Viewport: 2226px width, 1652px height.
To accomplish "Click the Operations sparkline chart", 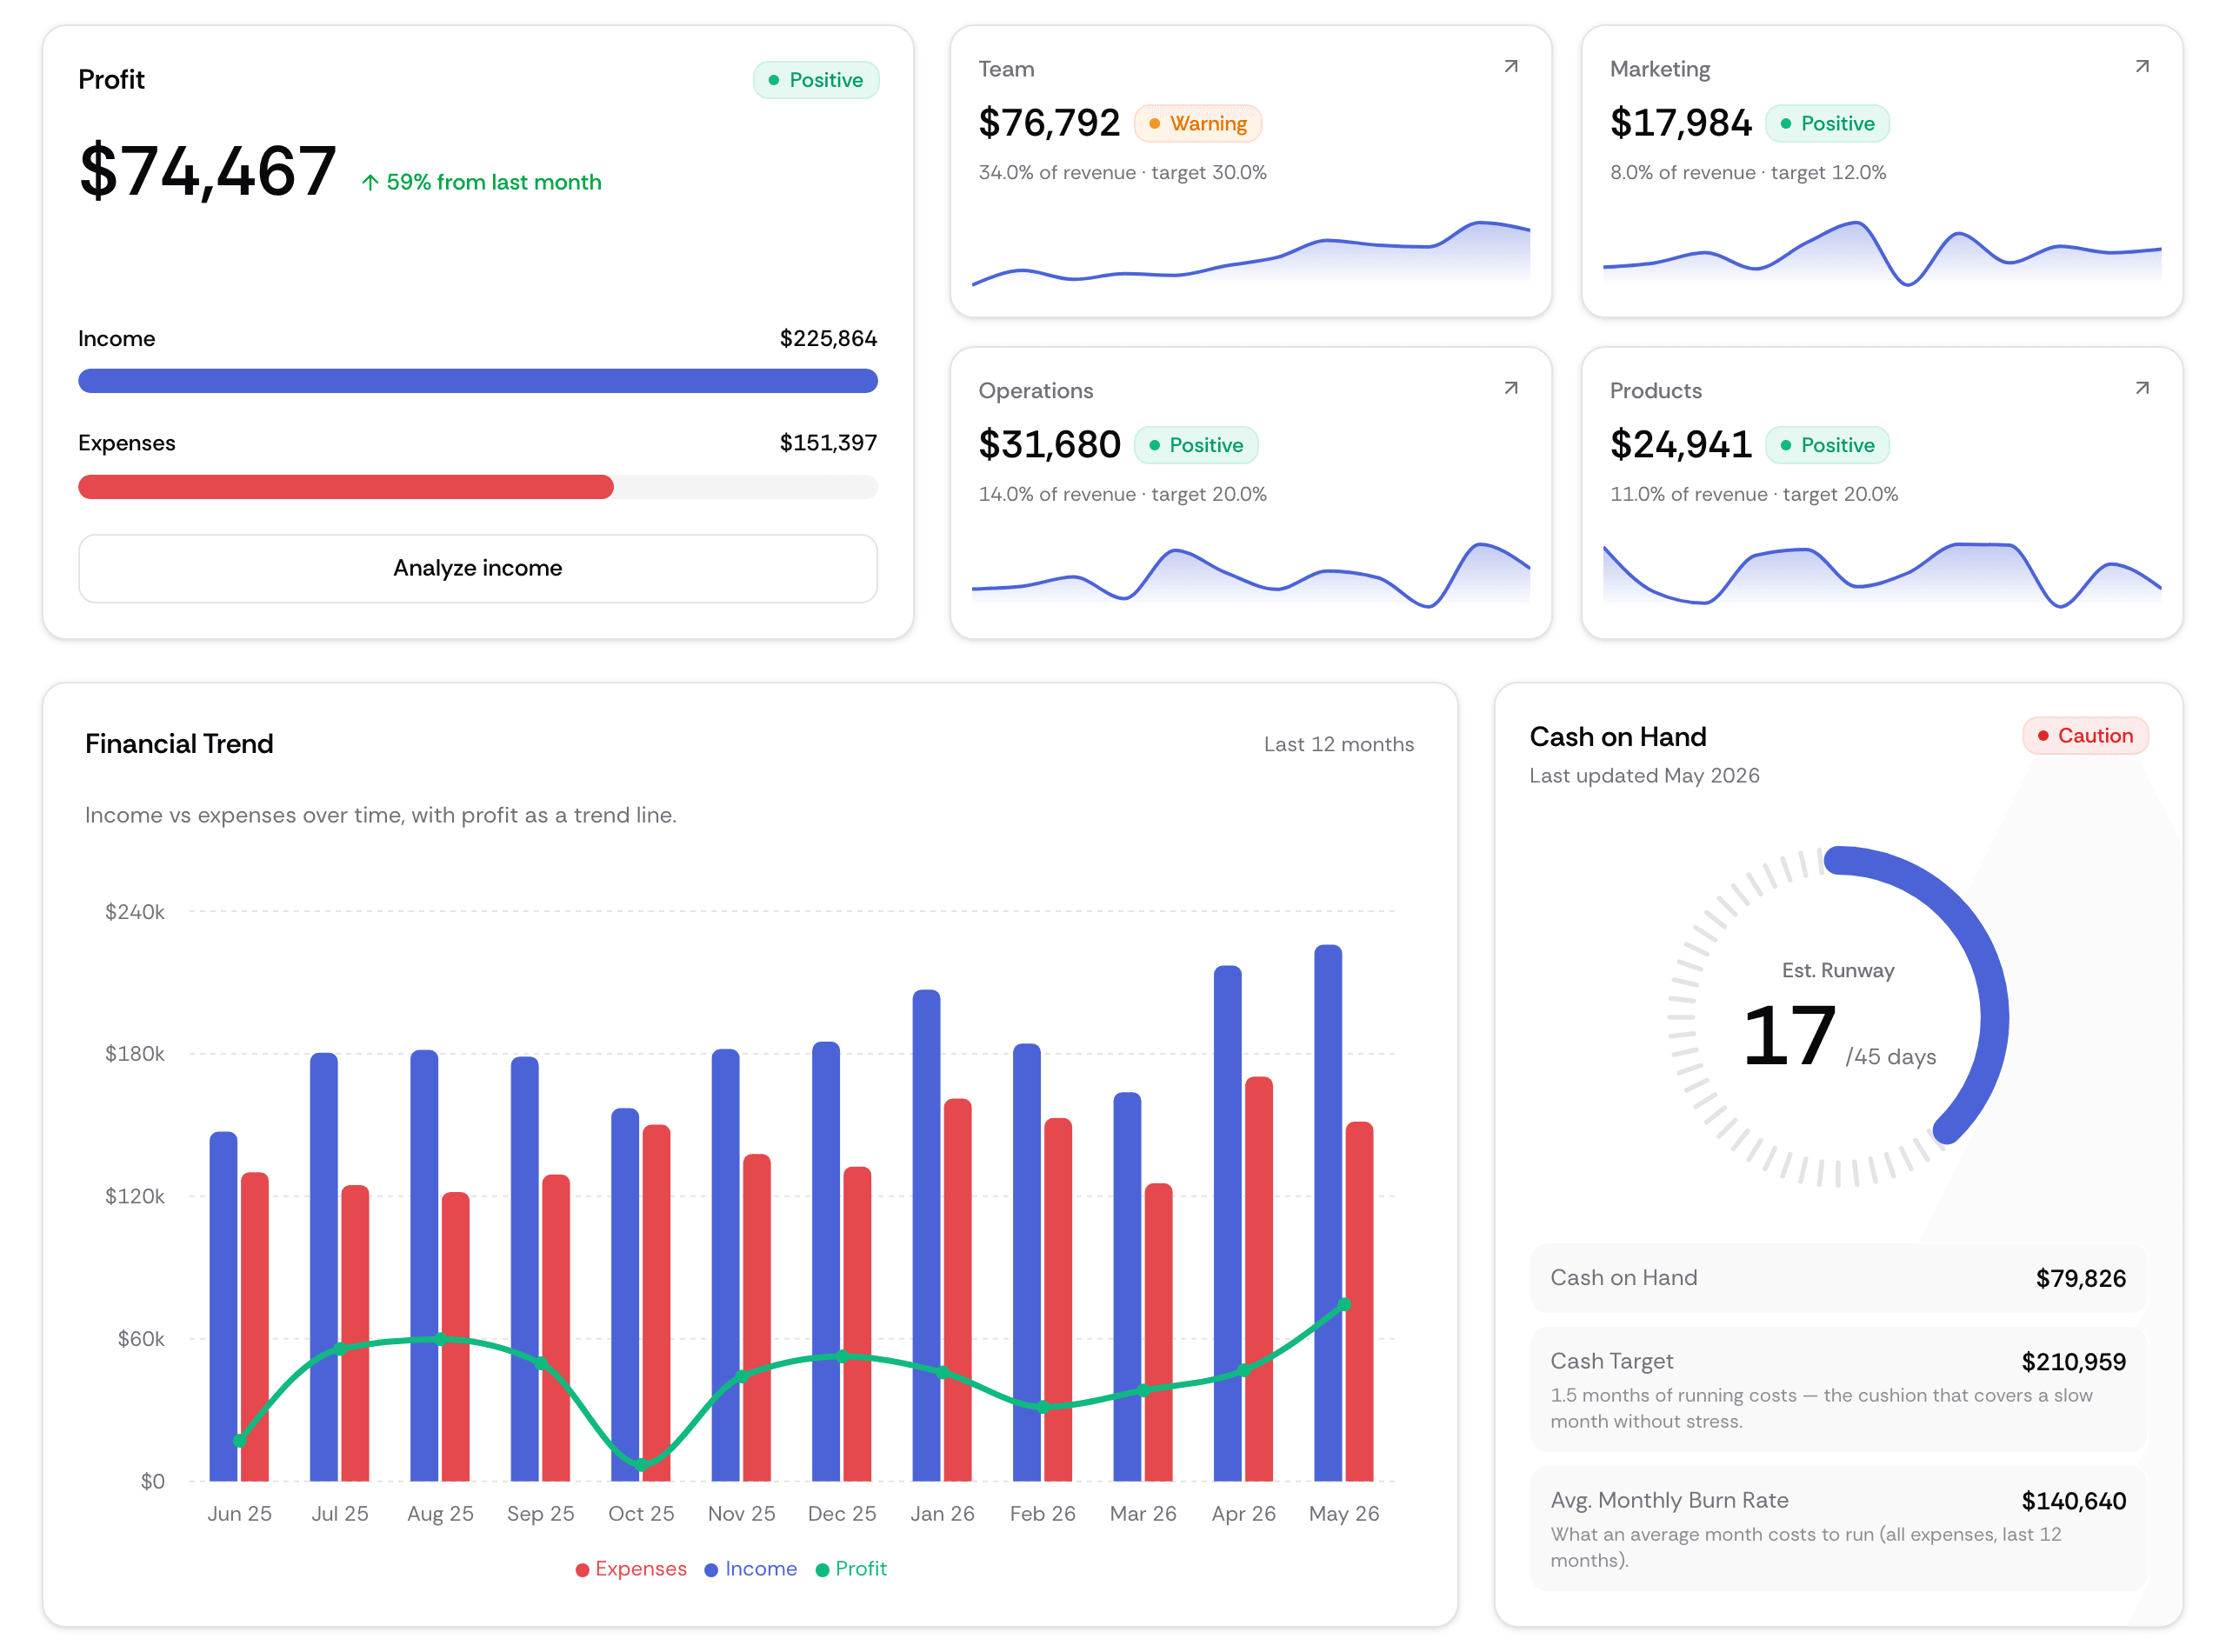I will tap(1251, 575).
